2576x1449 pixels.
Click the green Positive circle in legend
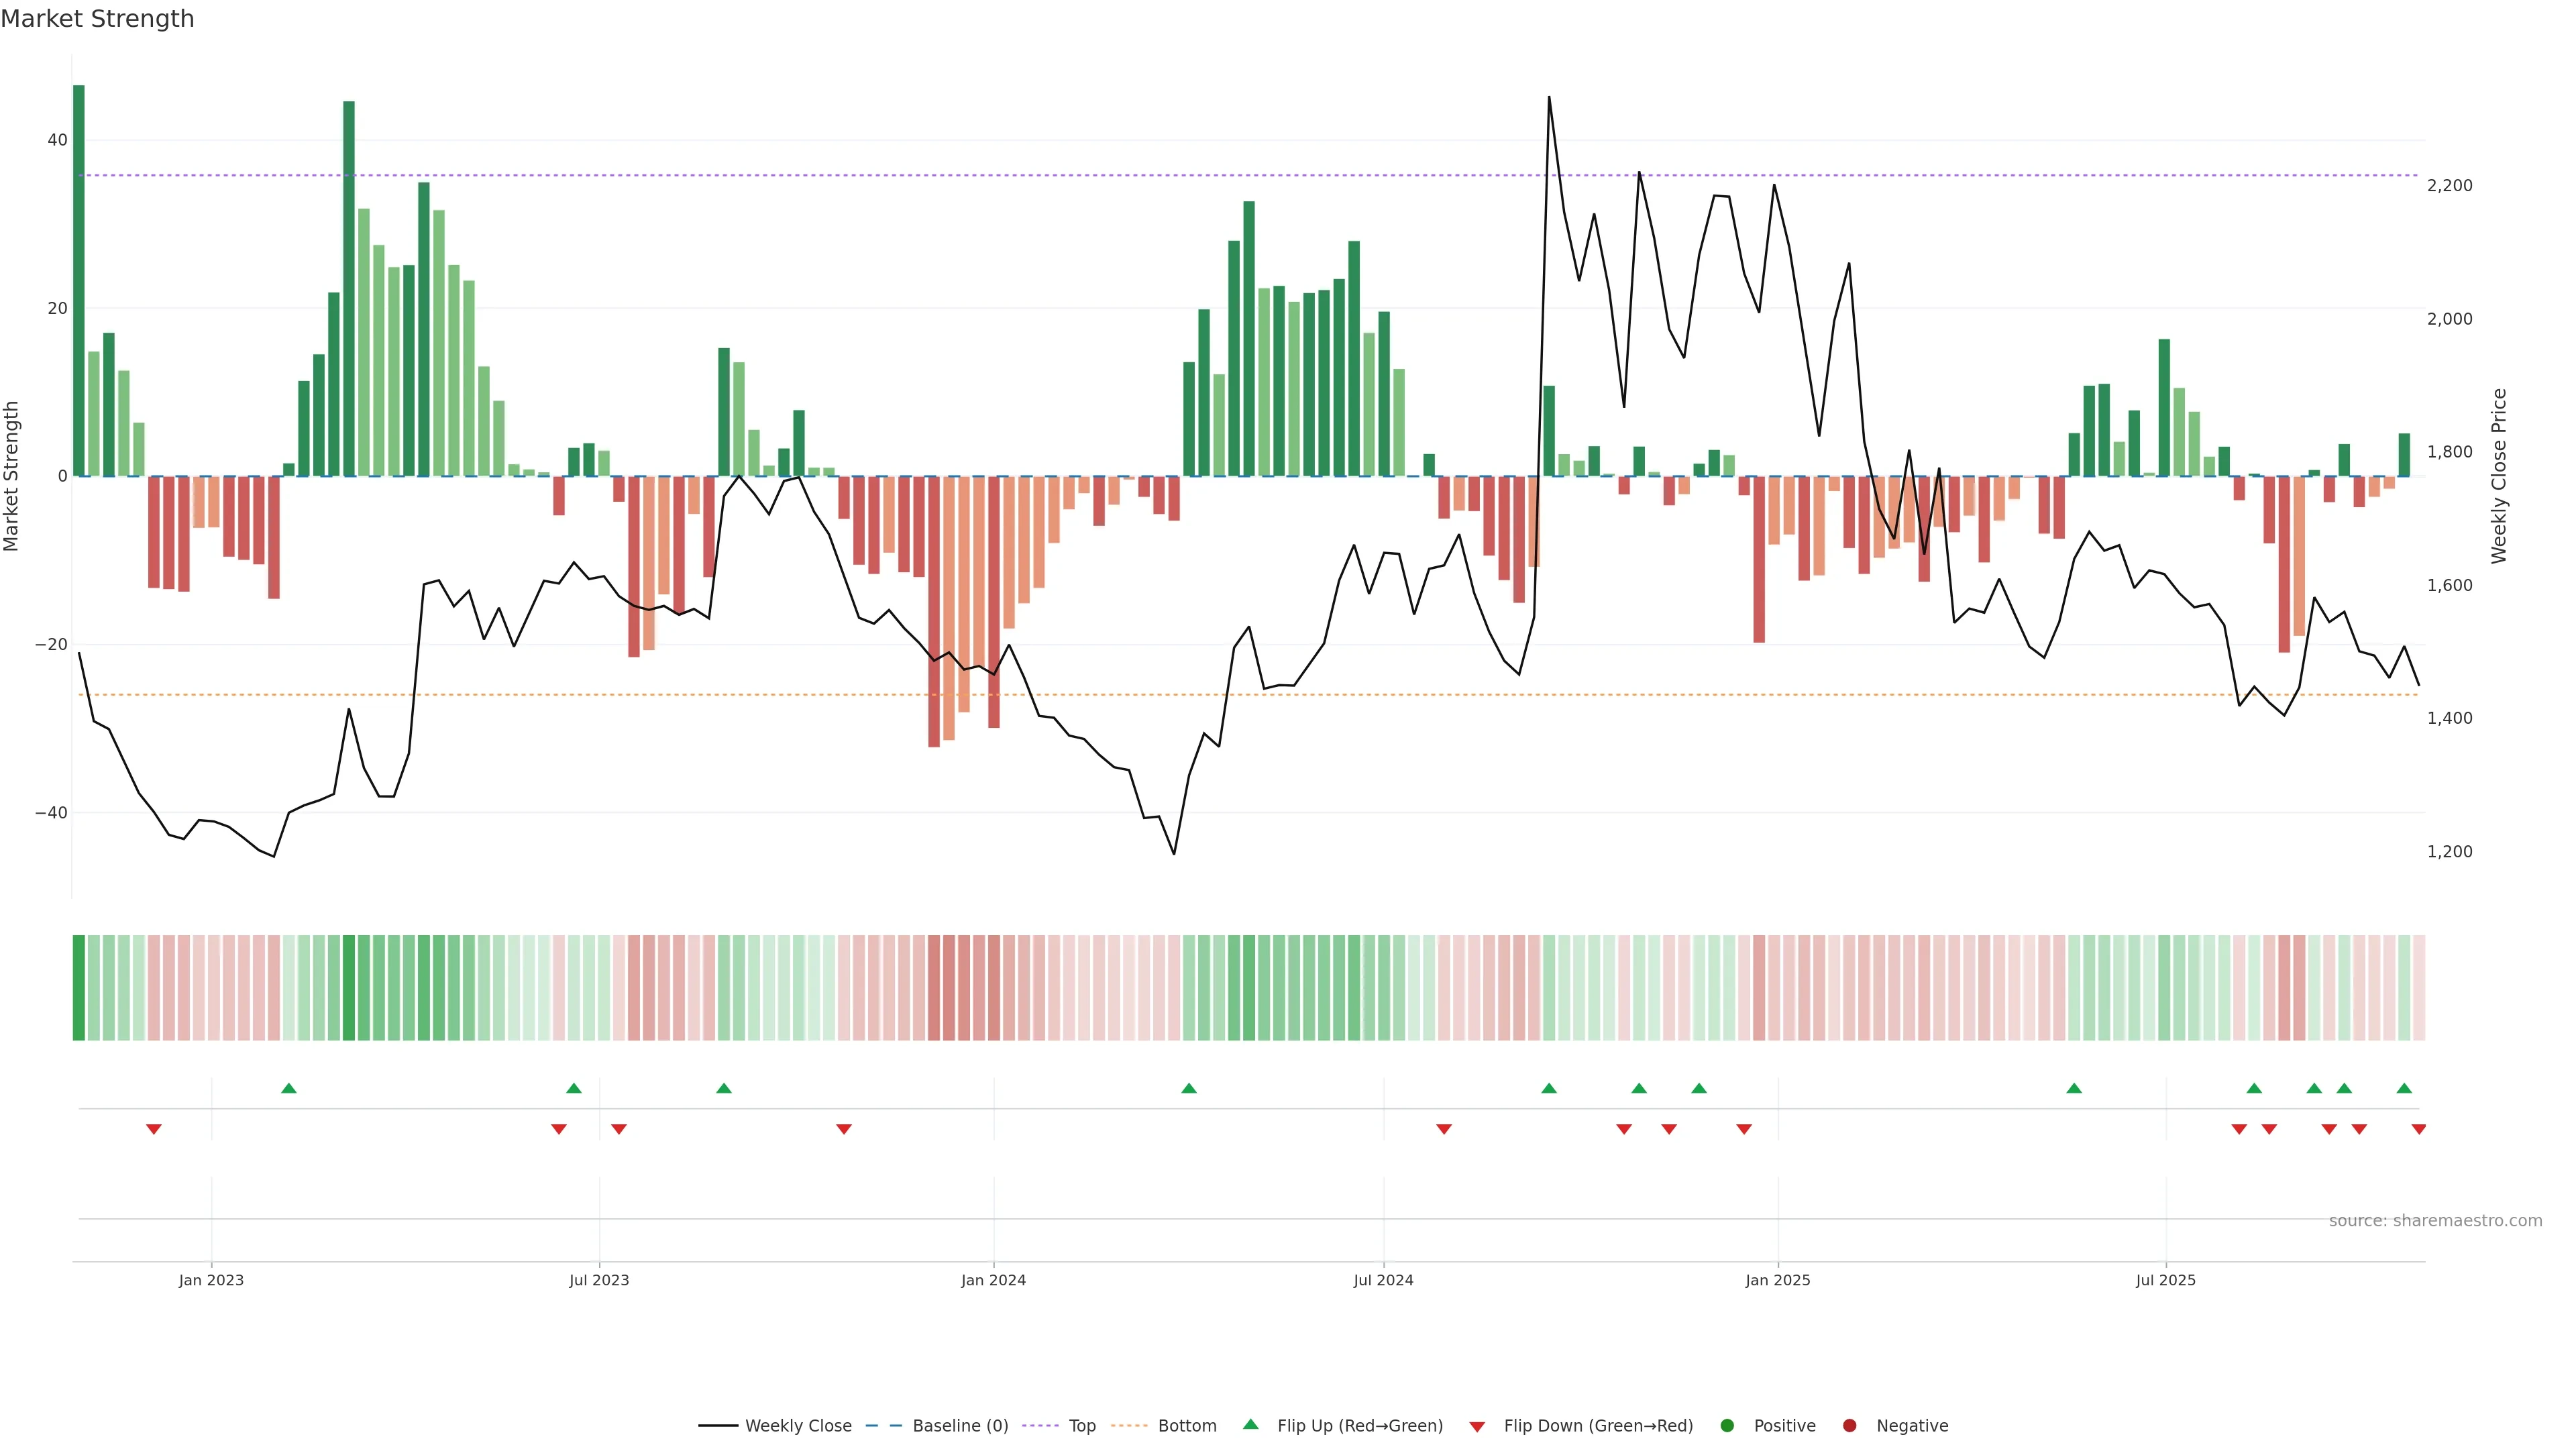pyautogui.click(x=1727, y=1425)
